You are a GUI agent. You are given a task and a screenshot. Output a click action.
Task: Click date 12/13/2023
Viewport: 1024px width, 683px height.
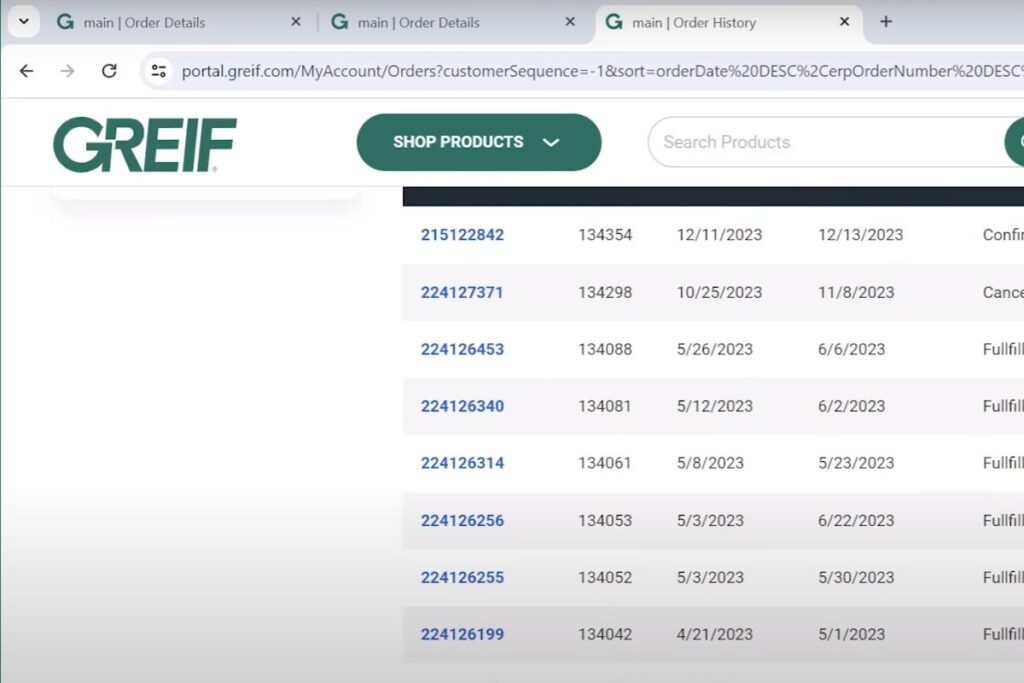(860, 235)
